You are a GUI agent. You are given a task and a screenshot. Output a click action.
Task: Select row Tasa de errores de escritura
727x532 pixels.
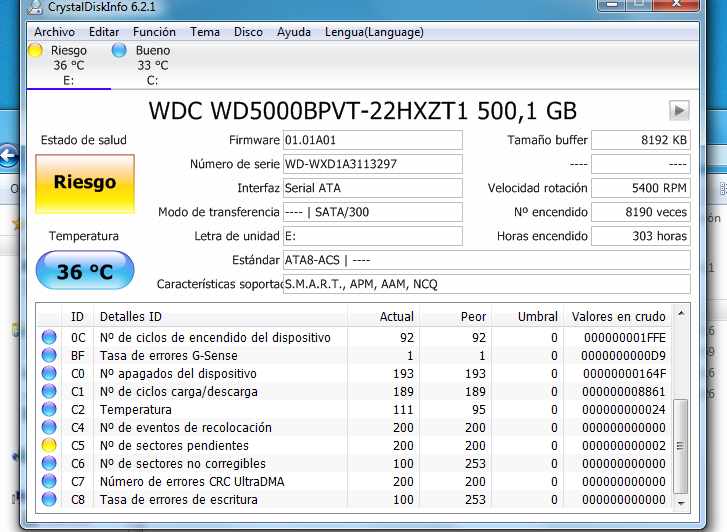[x=355, y=500]
